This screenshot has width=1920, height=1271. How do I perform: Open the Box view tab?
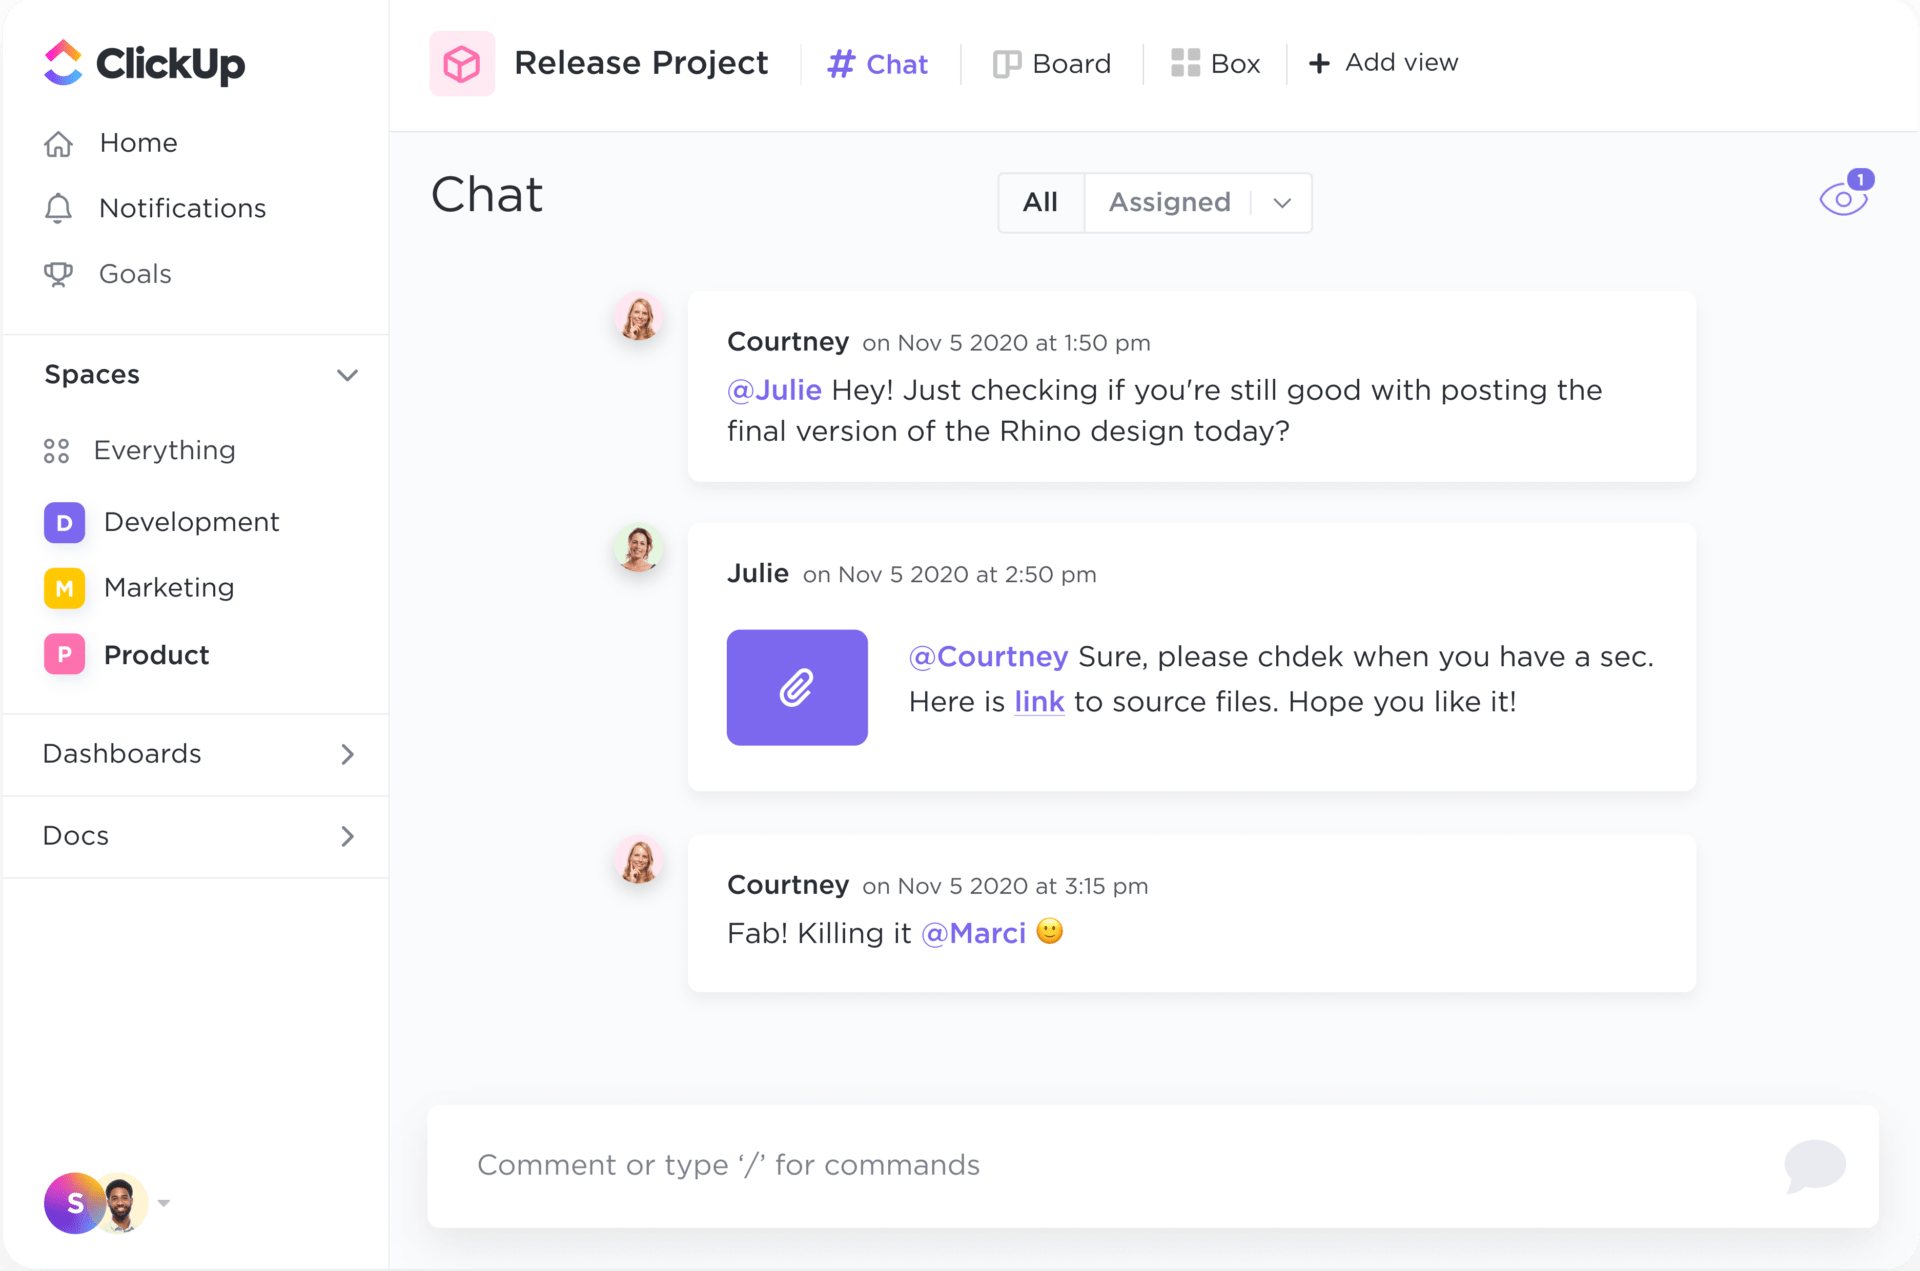[x=1215, y=63]
